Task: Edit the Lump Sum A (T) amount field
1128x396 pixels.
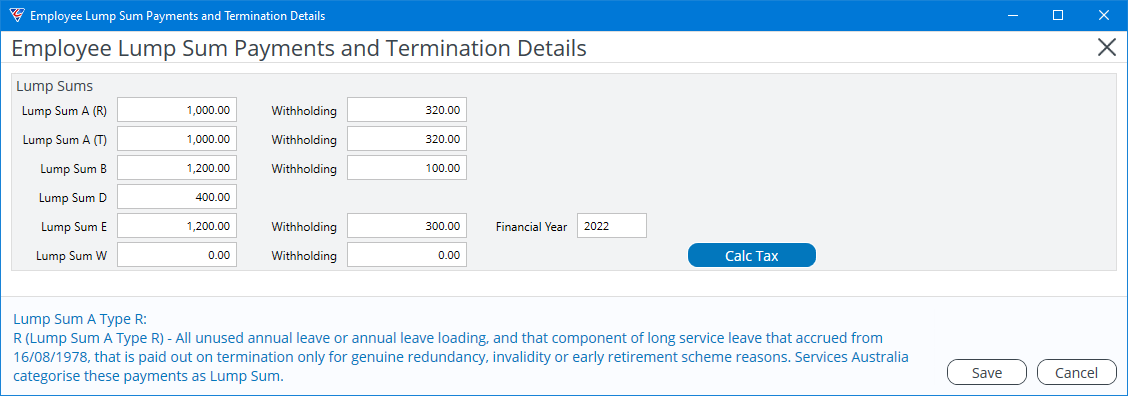Action: pos(177,139)
